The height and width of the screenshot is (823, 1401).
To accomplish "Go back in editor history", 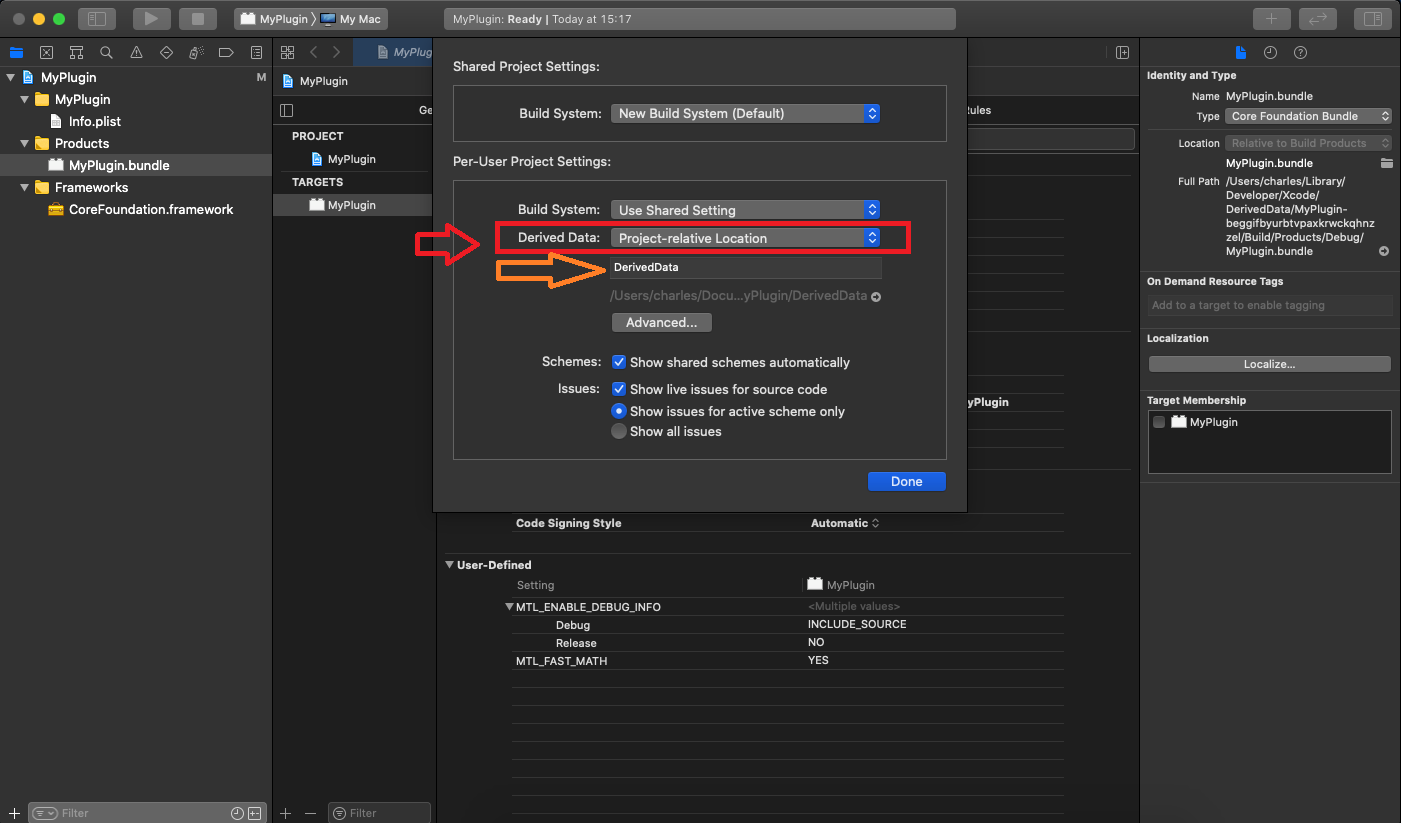I will pyautogui.click(x=313, y=52).
